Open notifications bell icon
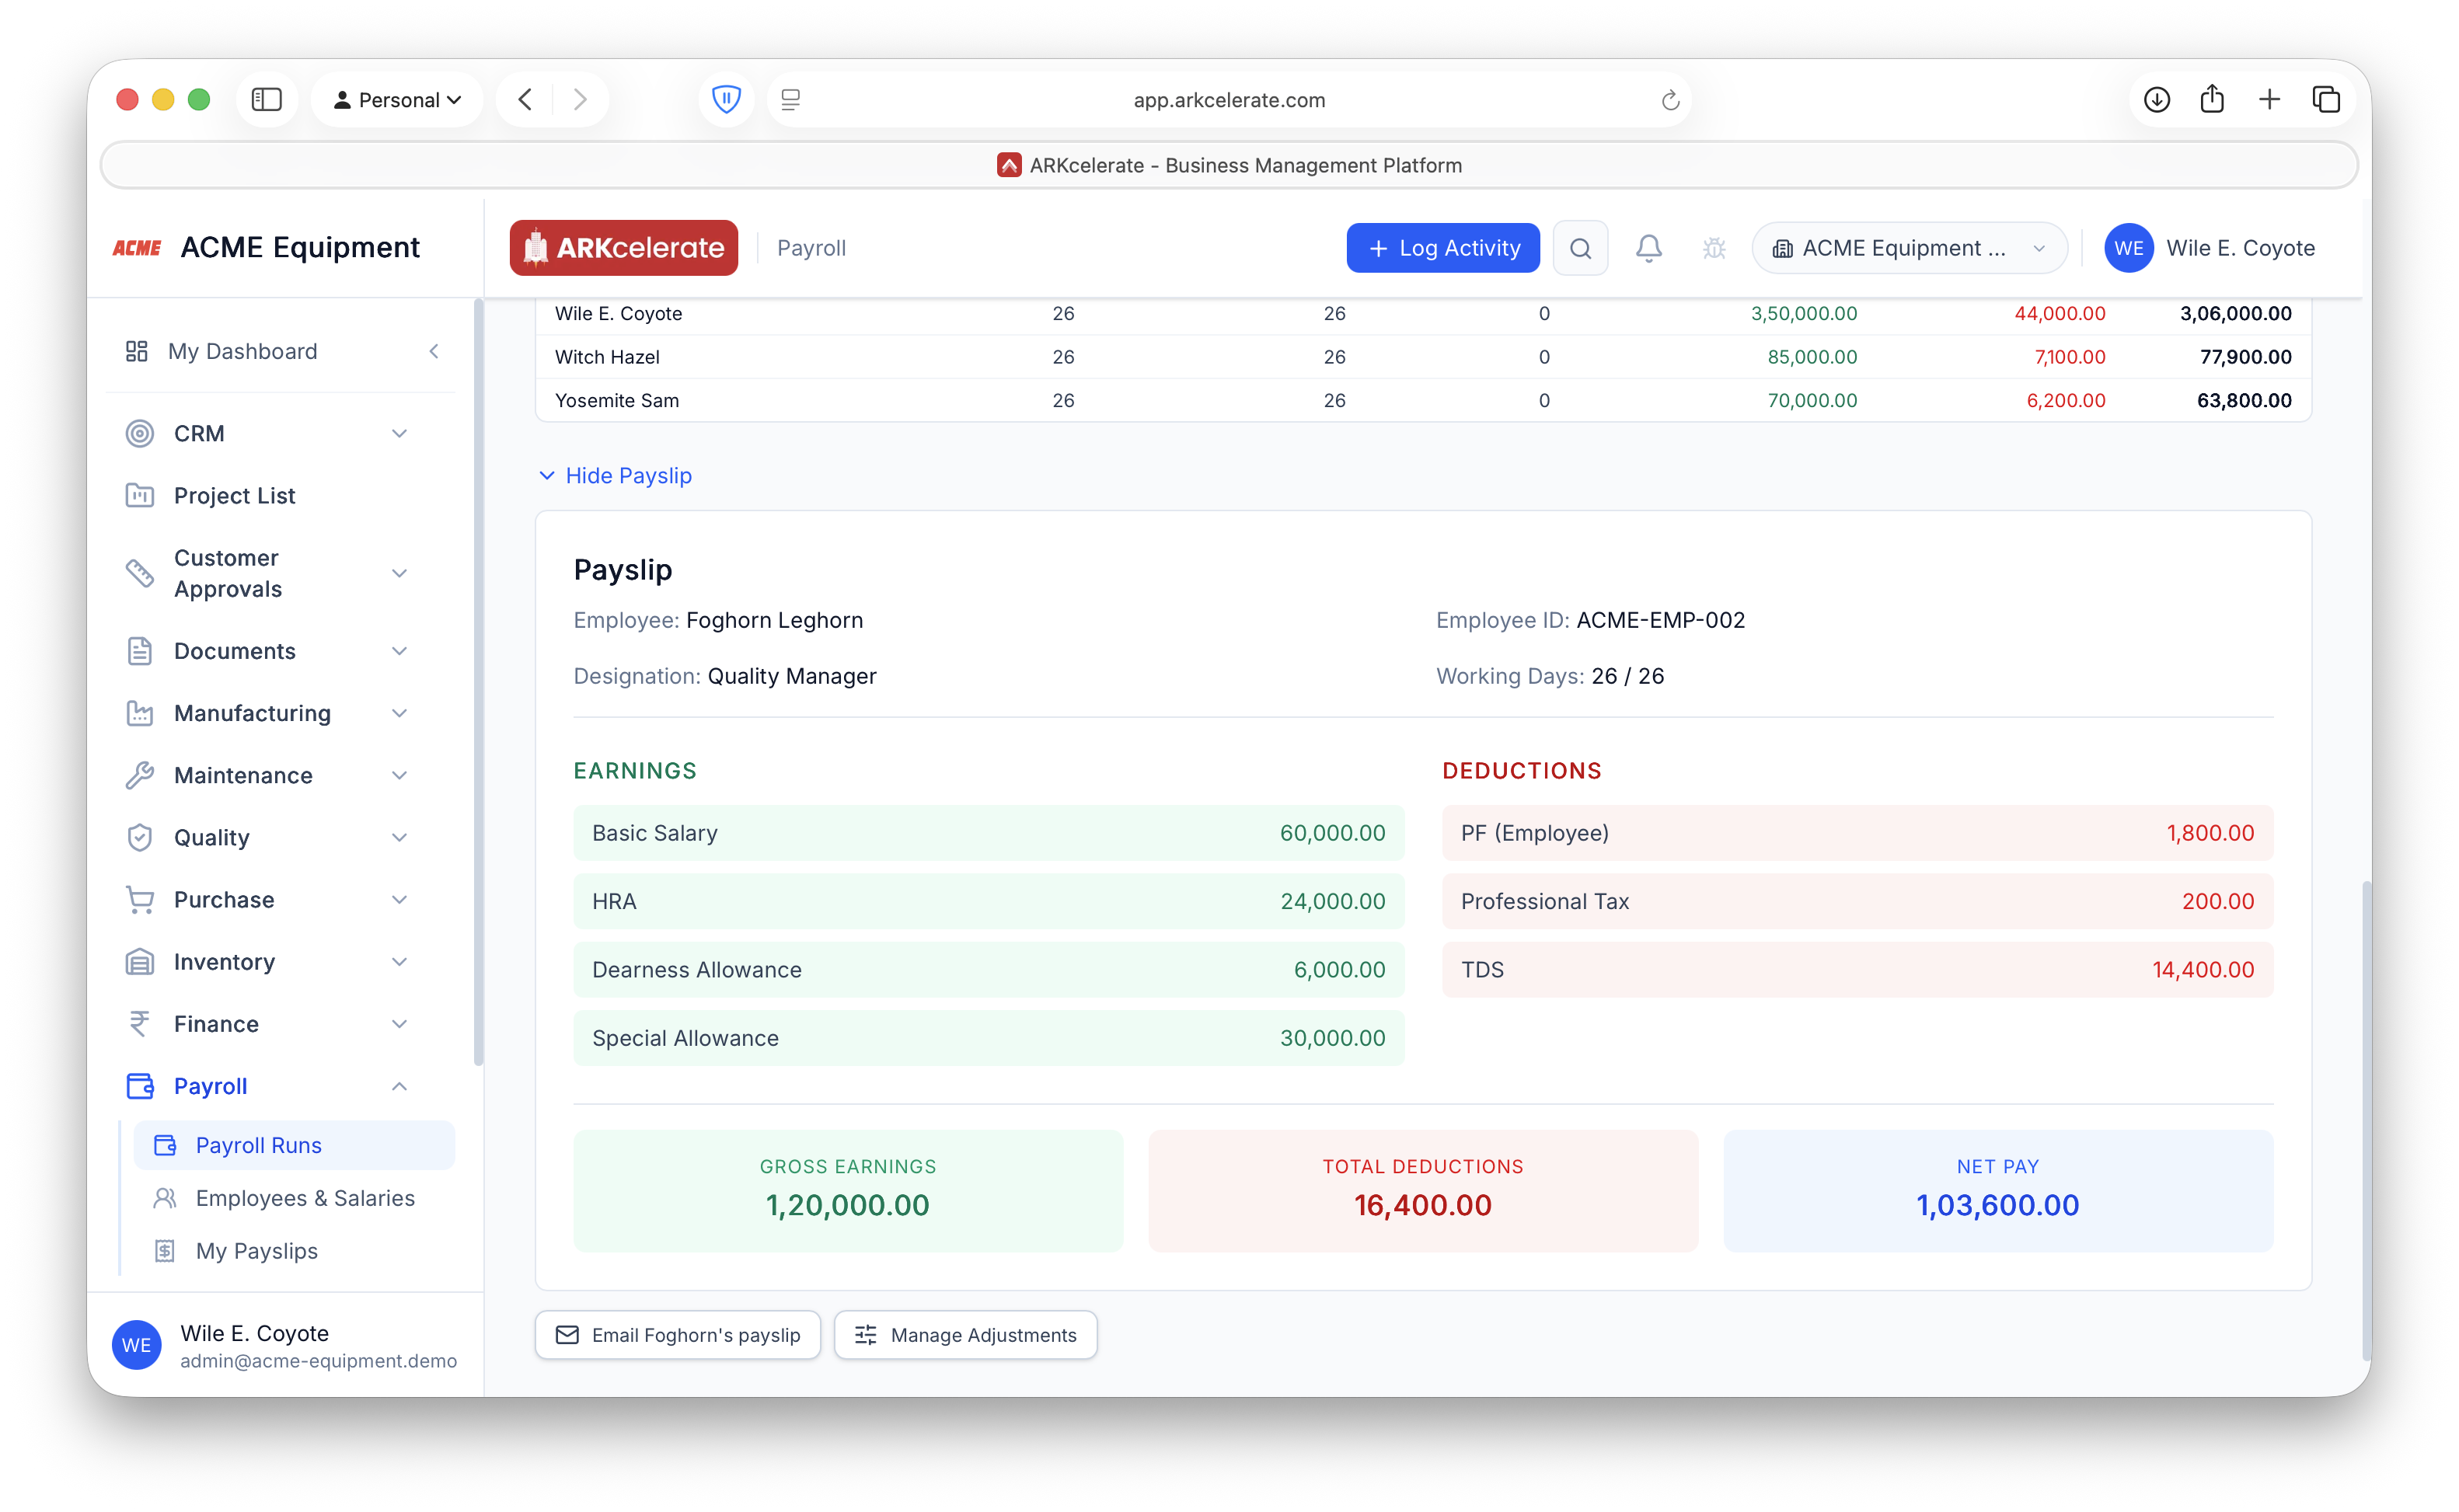The height and width of the screenshot is (1512, 2459). [1649, 248]
